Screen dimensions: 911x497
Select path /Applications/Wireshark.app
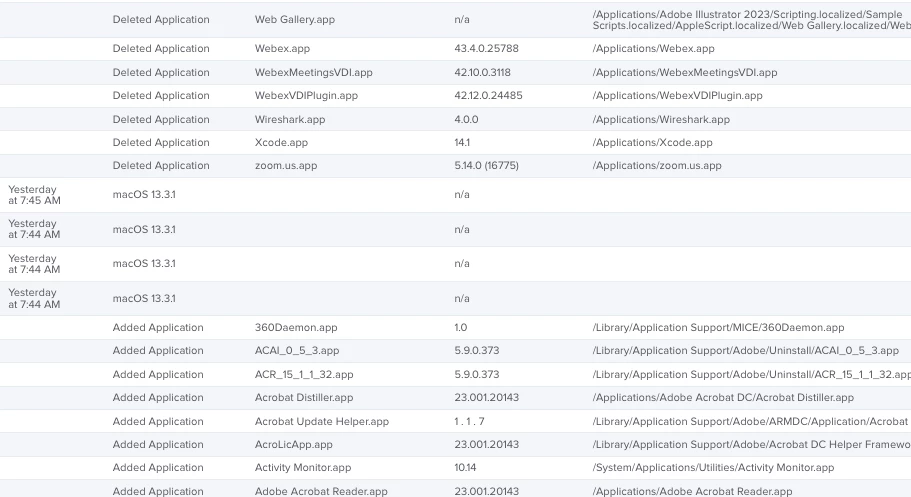pyautogui.click(x=661, y=120)
